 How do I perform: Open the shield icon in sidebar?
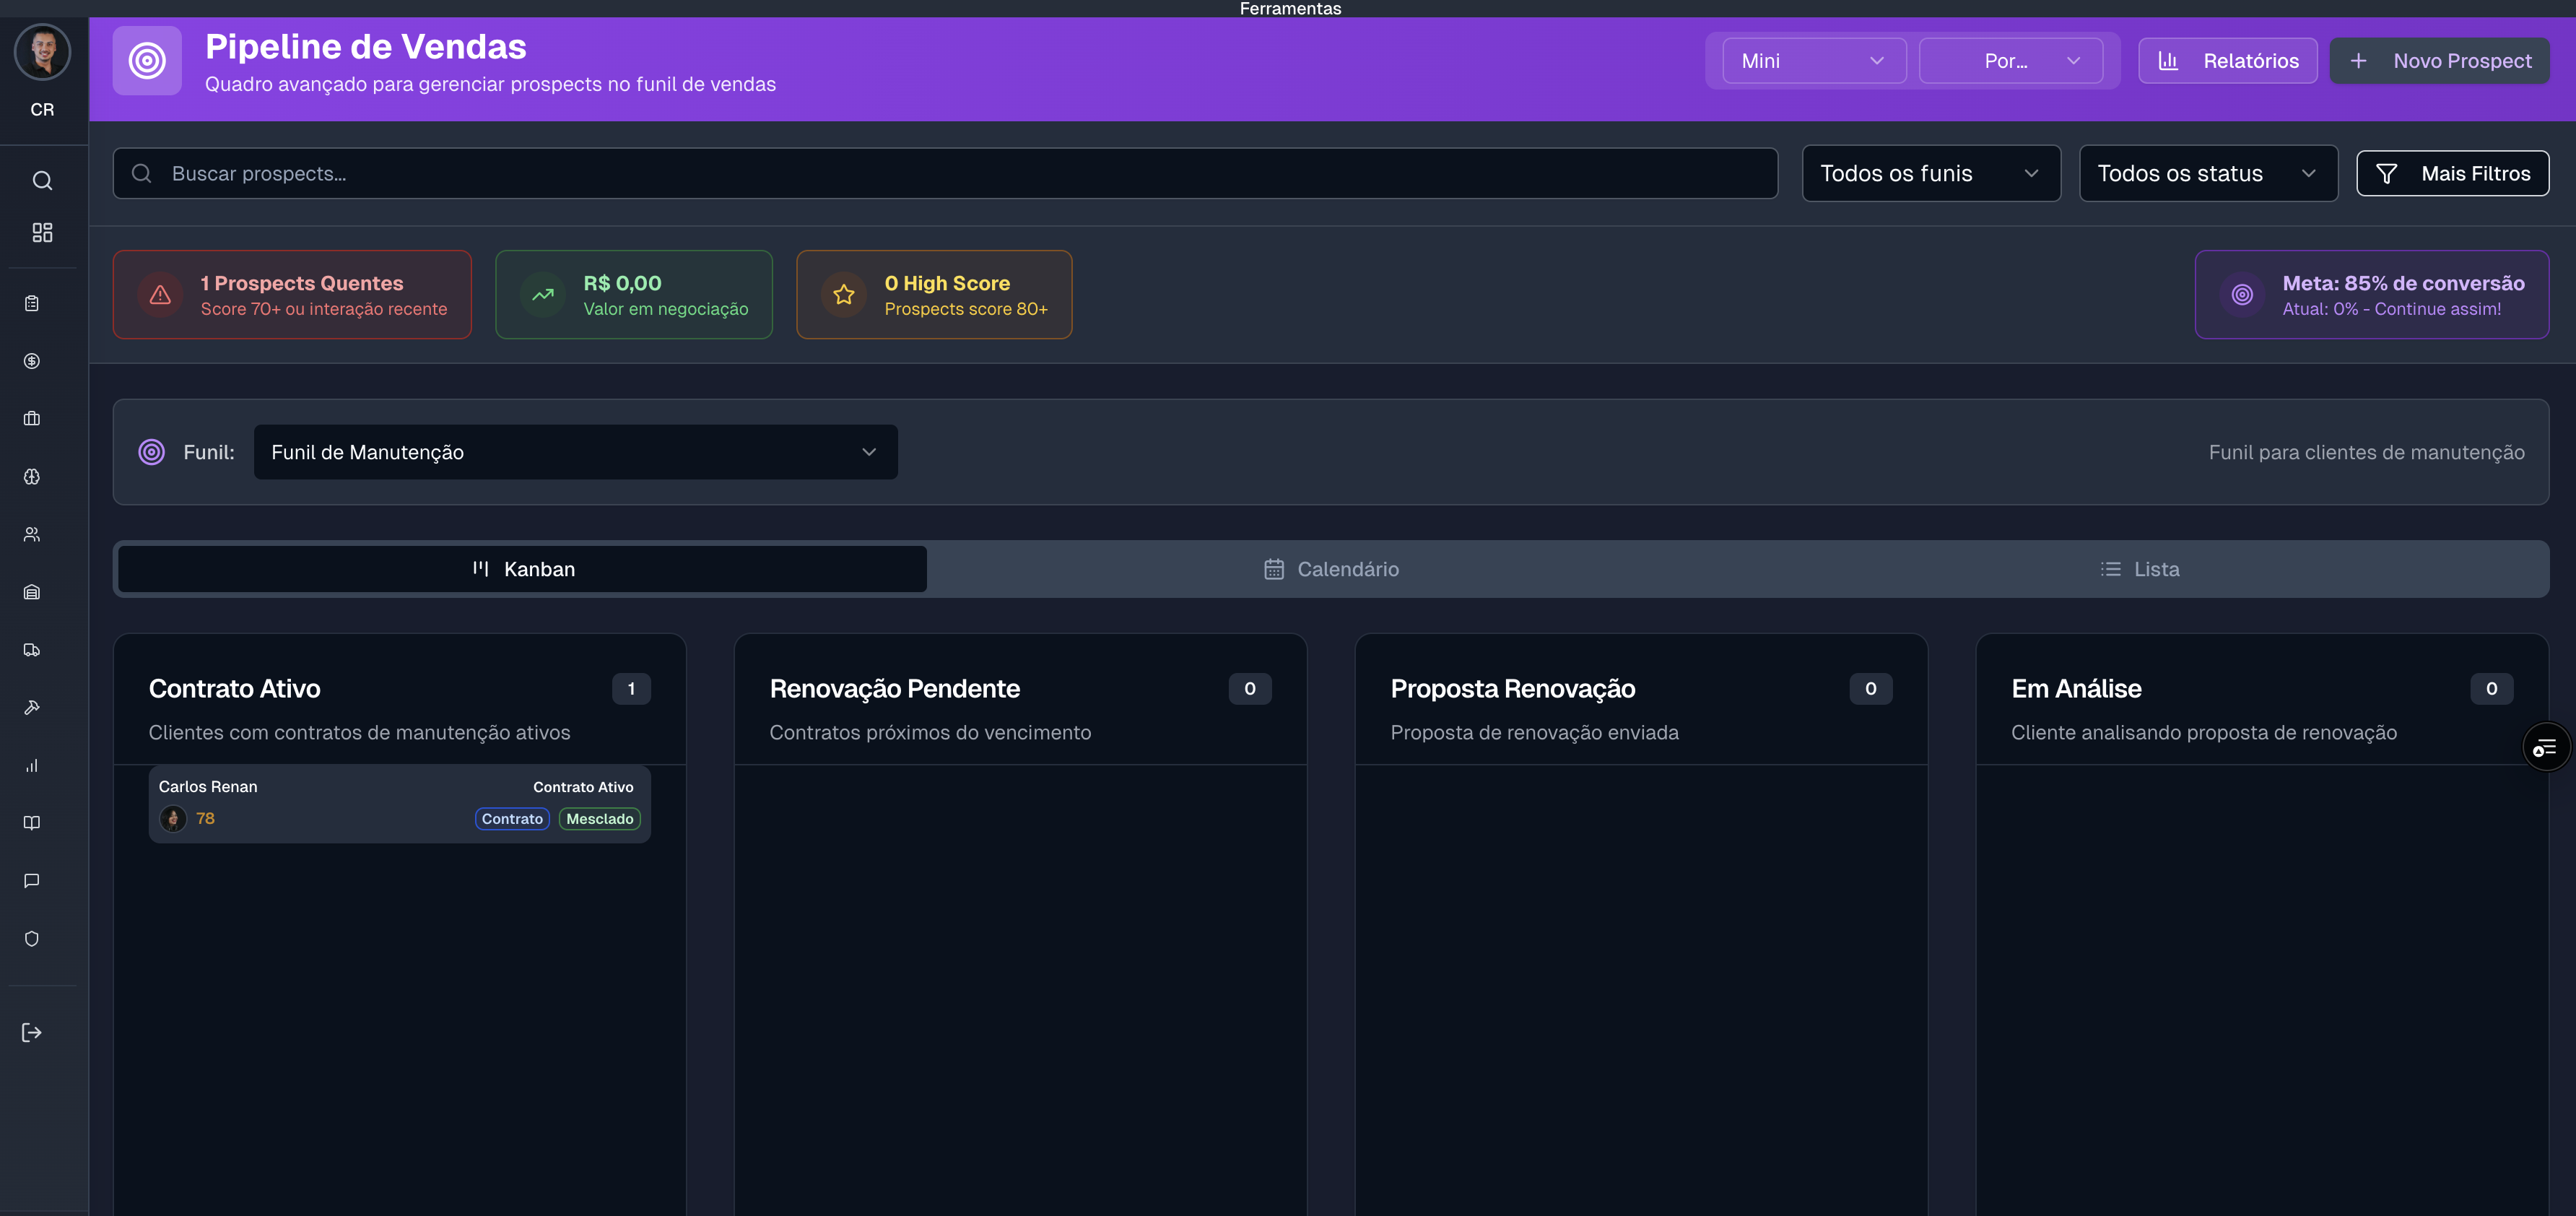pyautogui.click(x=32, y=939)
